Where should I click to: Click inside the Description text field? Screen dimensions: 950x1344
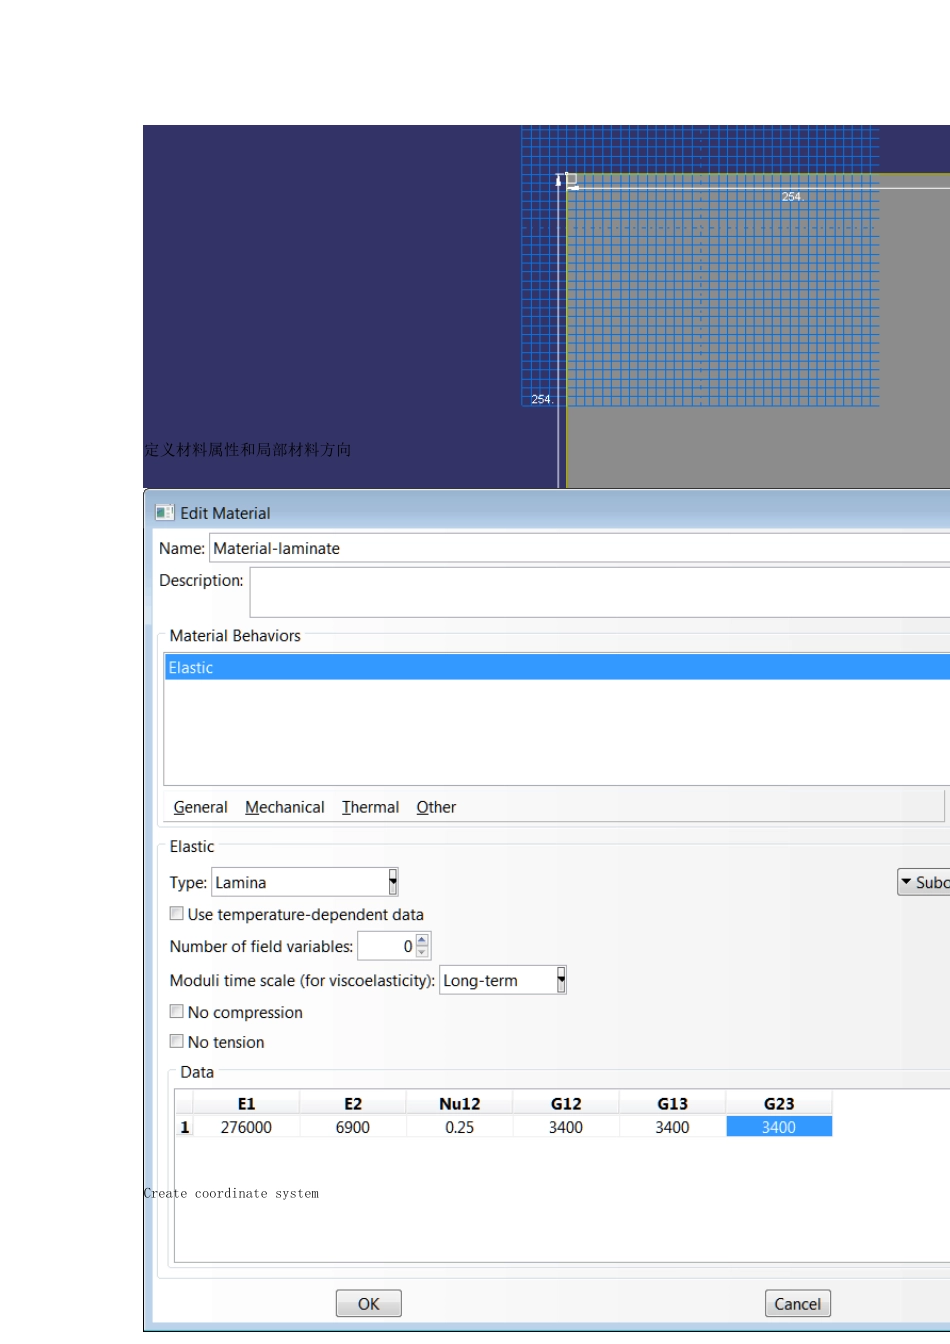click(x=598, y=592)
